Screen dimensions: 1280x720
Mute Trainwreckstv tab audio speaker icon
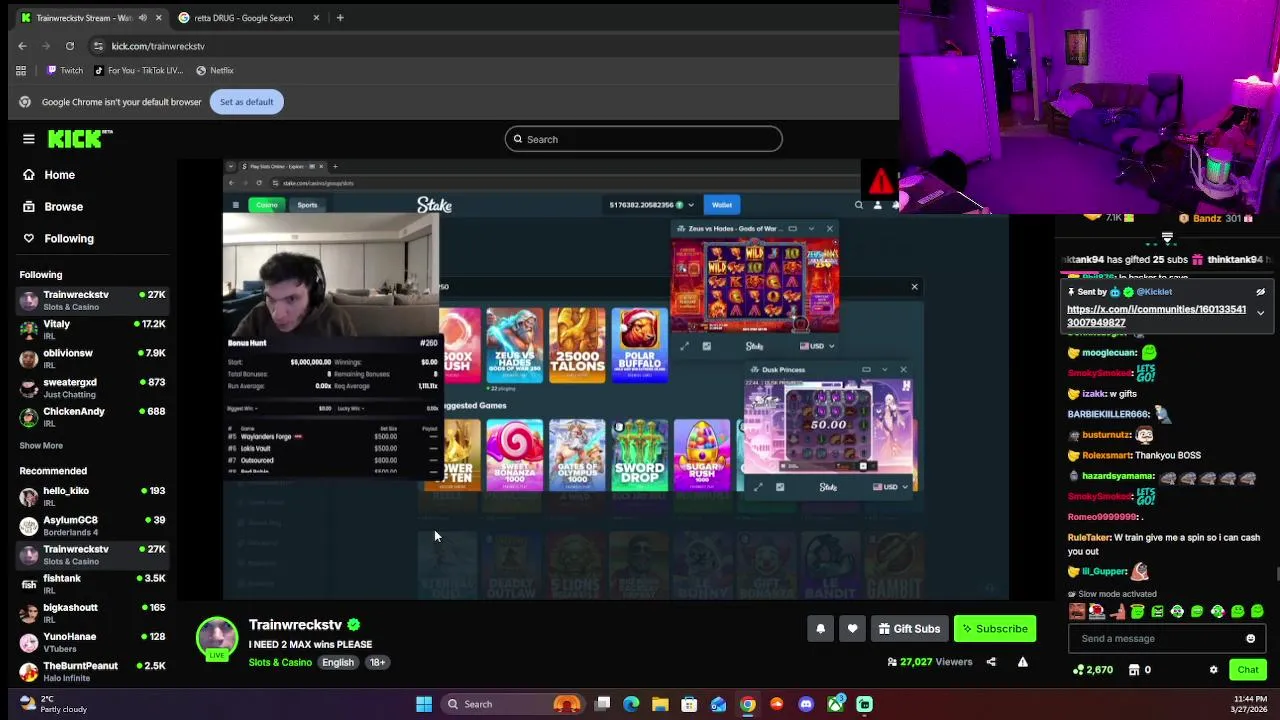click(x=142, y=18)
